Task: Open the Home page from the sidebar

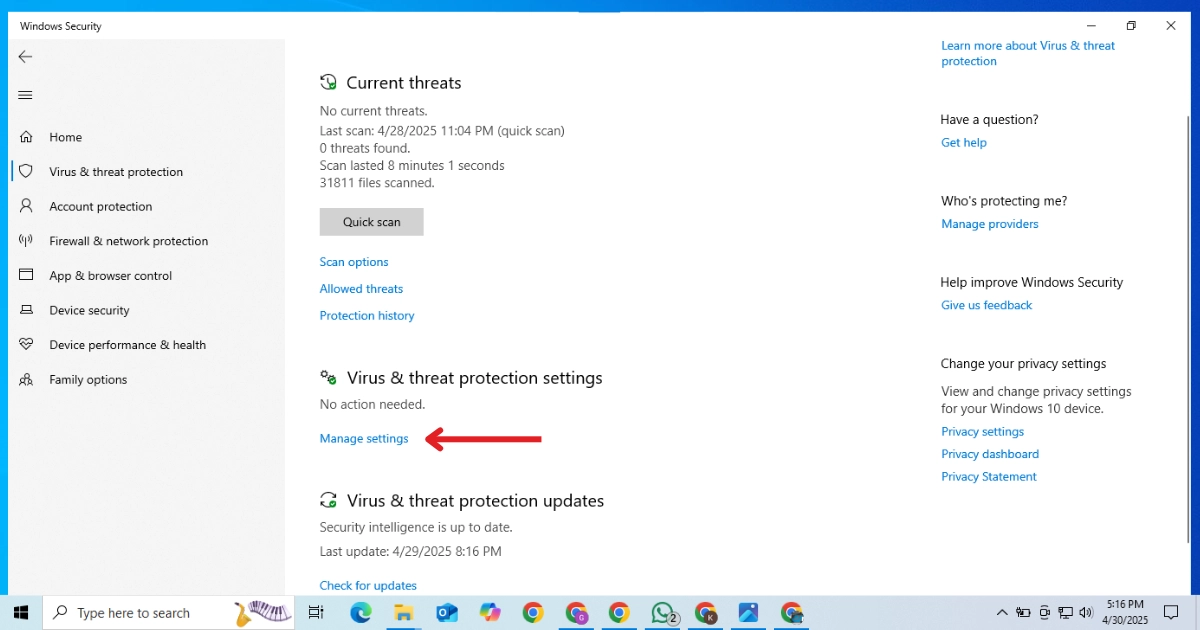Action: (65, 137)
